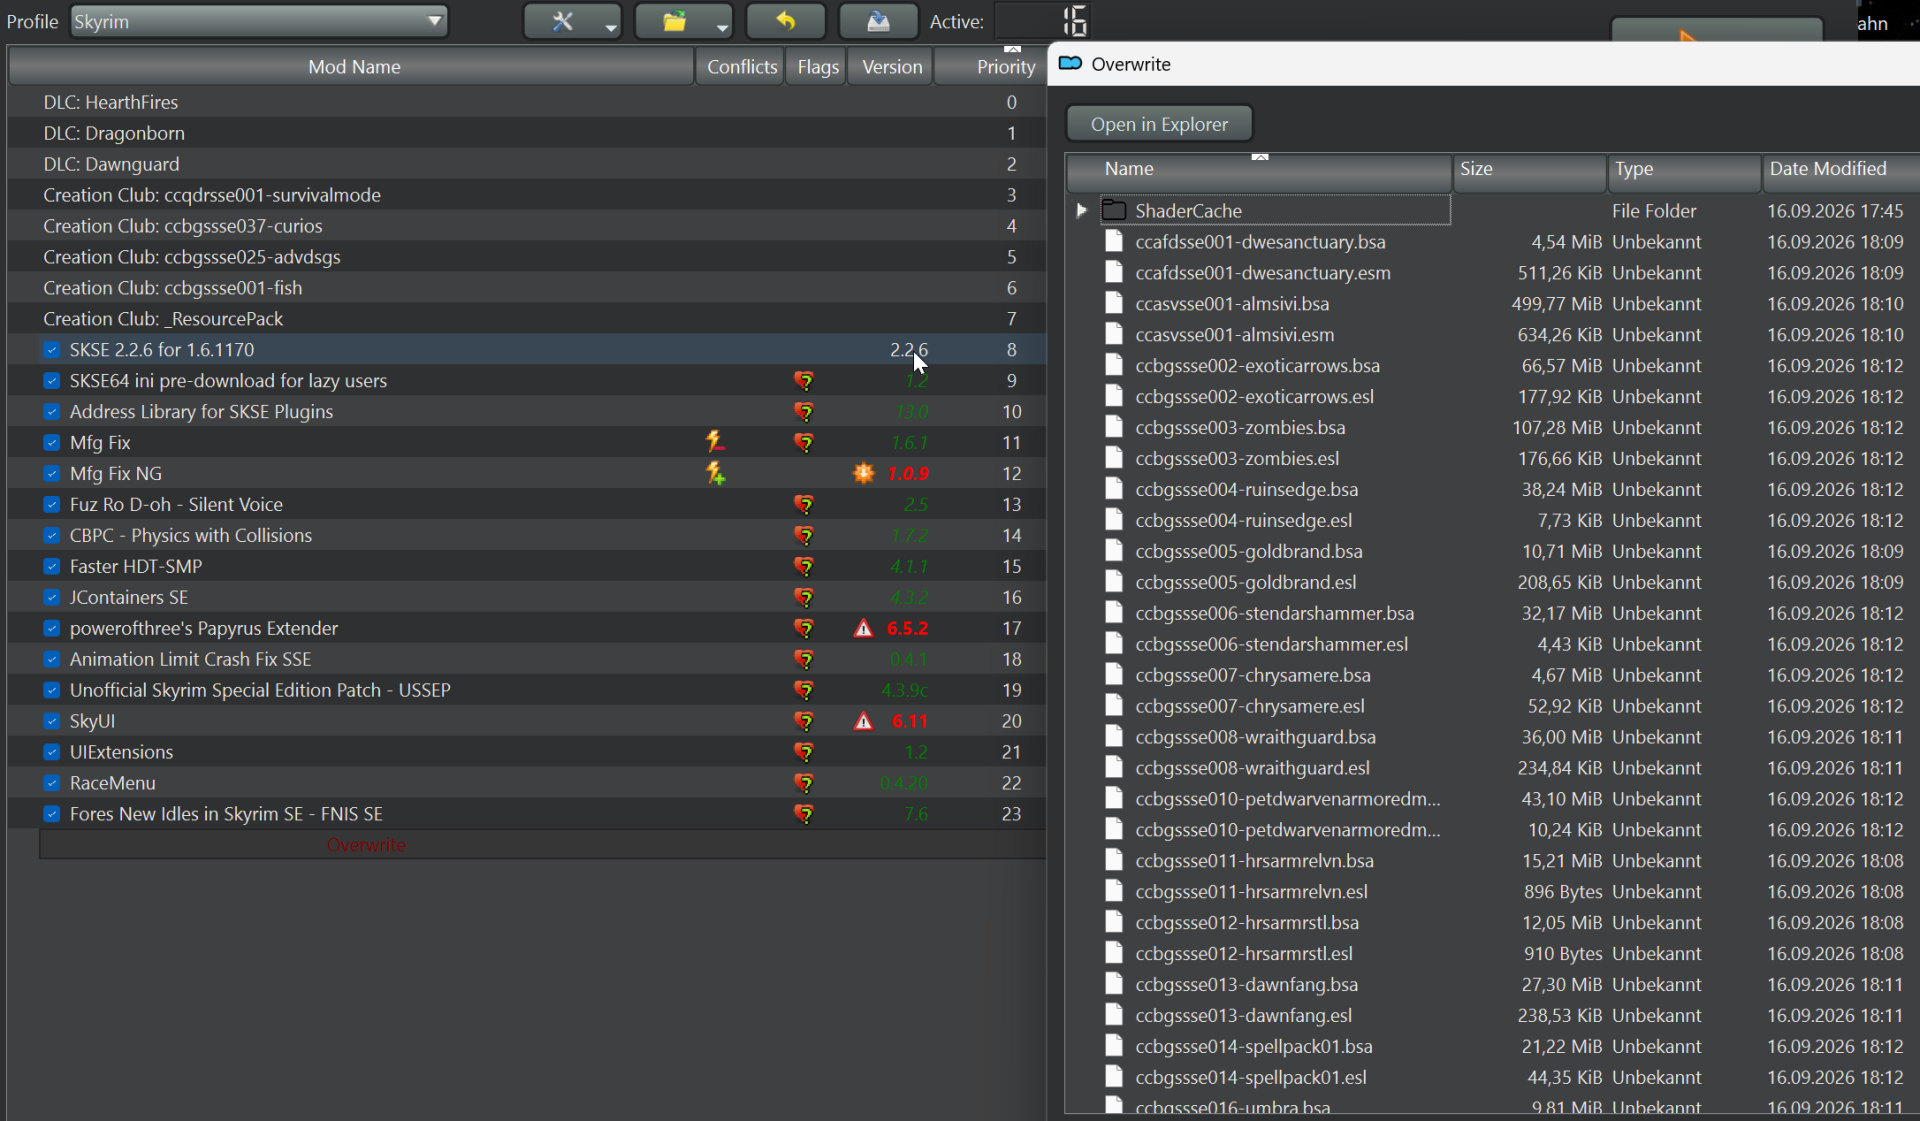
Task: Click the warning triangle on Papyrus Extender row
Action: pos(863,628)
